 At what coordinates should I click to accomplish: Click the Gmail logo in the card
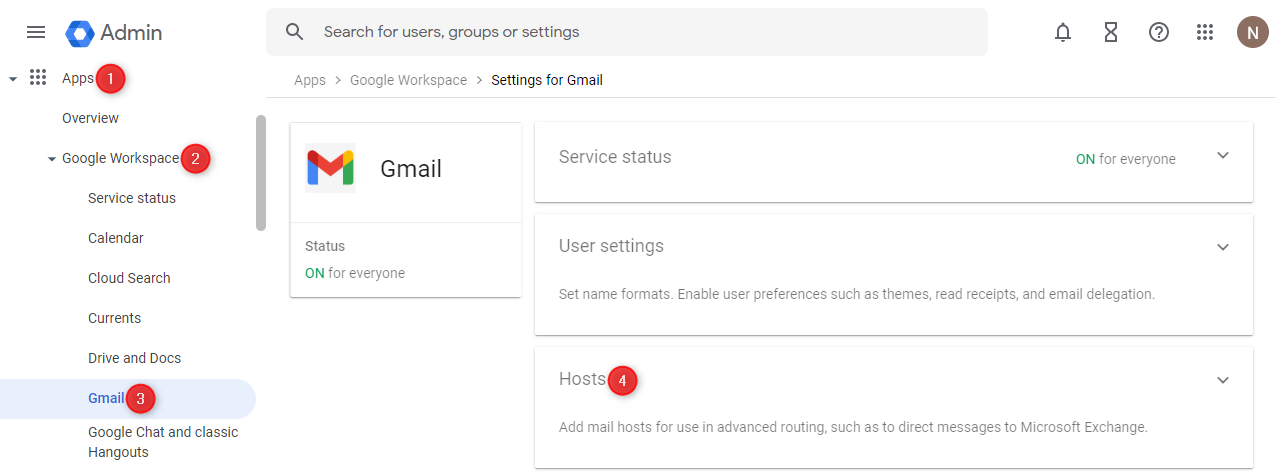click(x=330, y=168)
